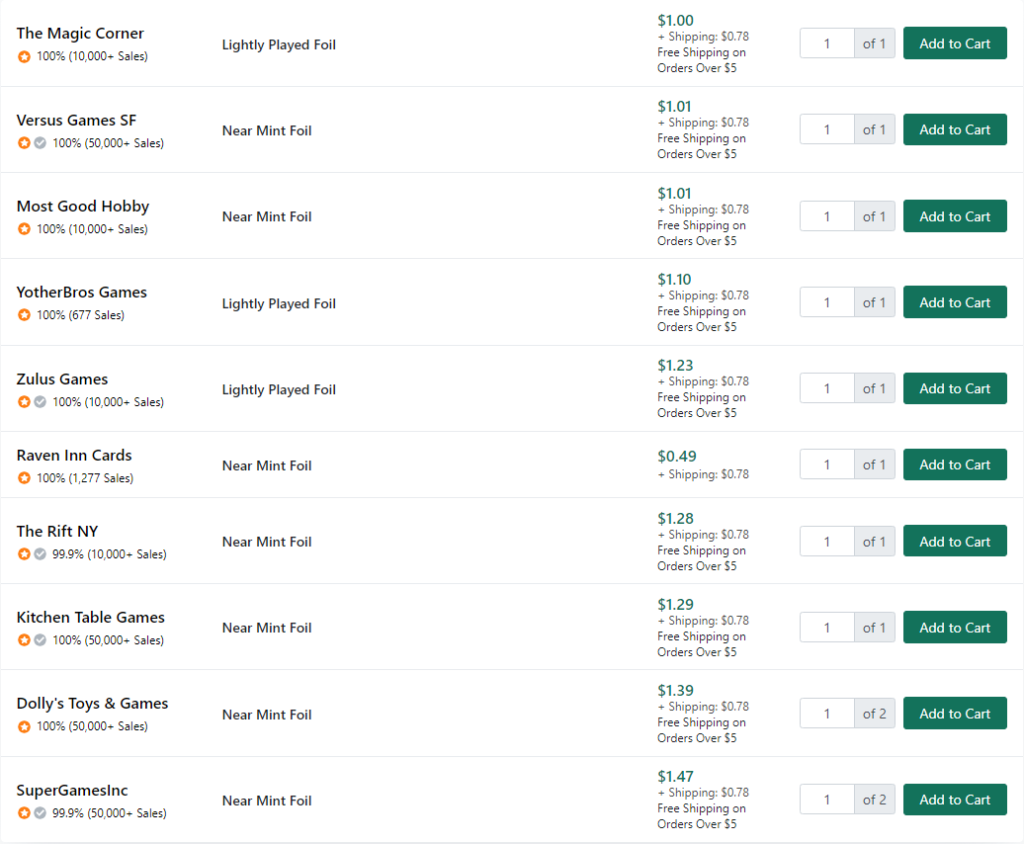Open SuperGamesInc seller link
Screen dimensions: 1024x844
coord(72,790)
